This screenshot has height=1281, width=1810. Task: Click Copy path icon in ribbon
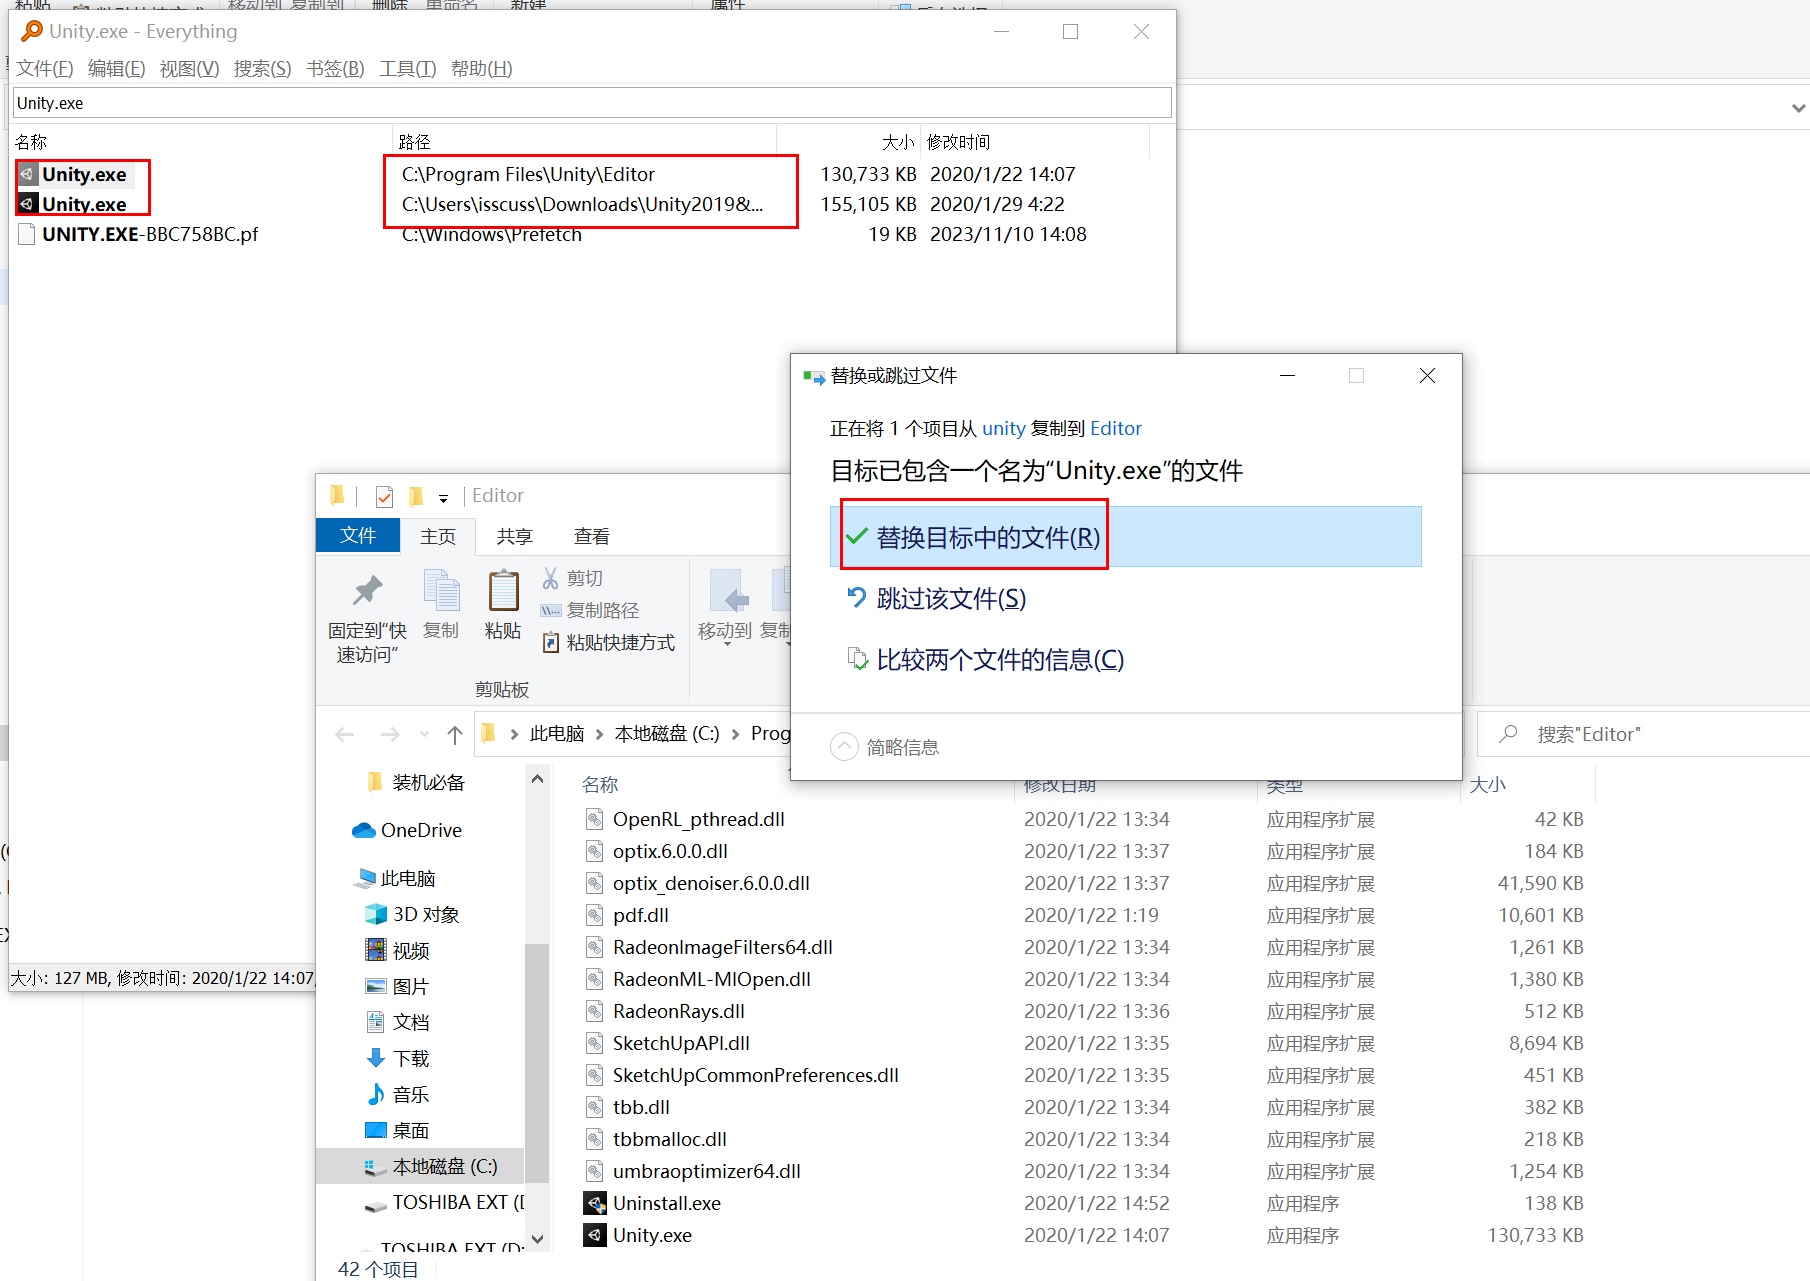point(551,610)
